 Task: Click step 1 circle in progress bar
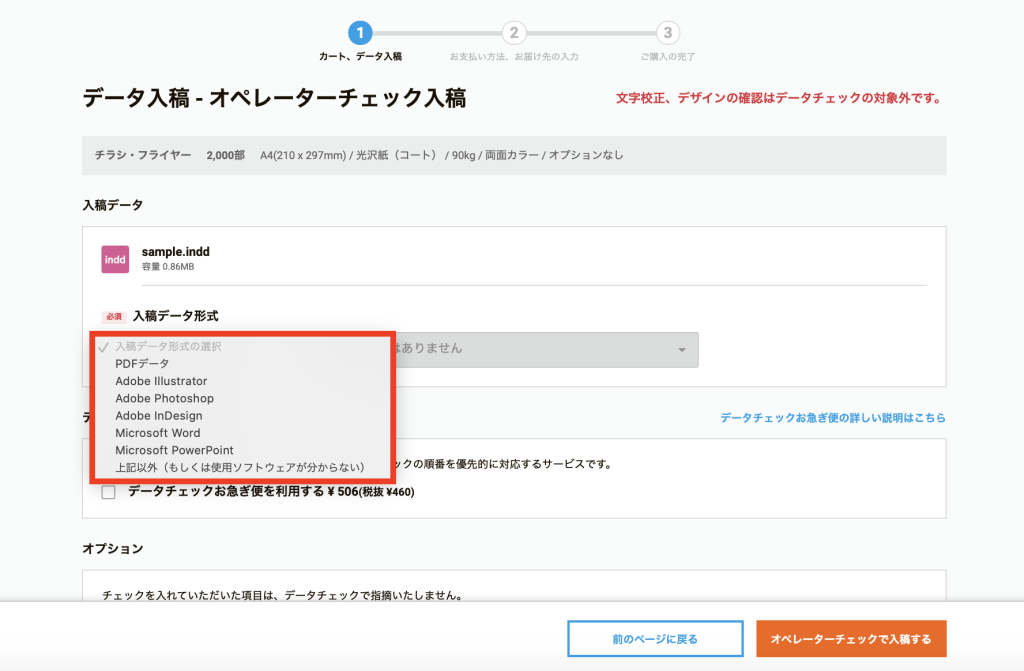360,33
